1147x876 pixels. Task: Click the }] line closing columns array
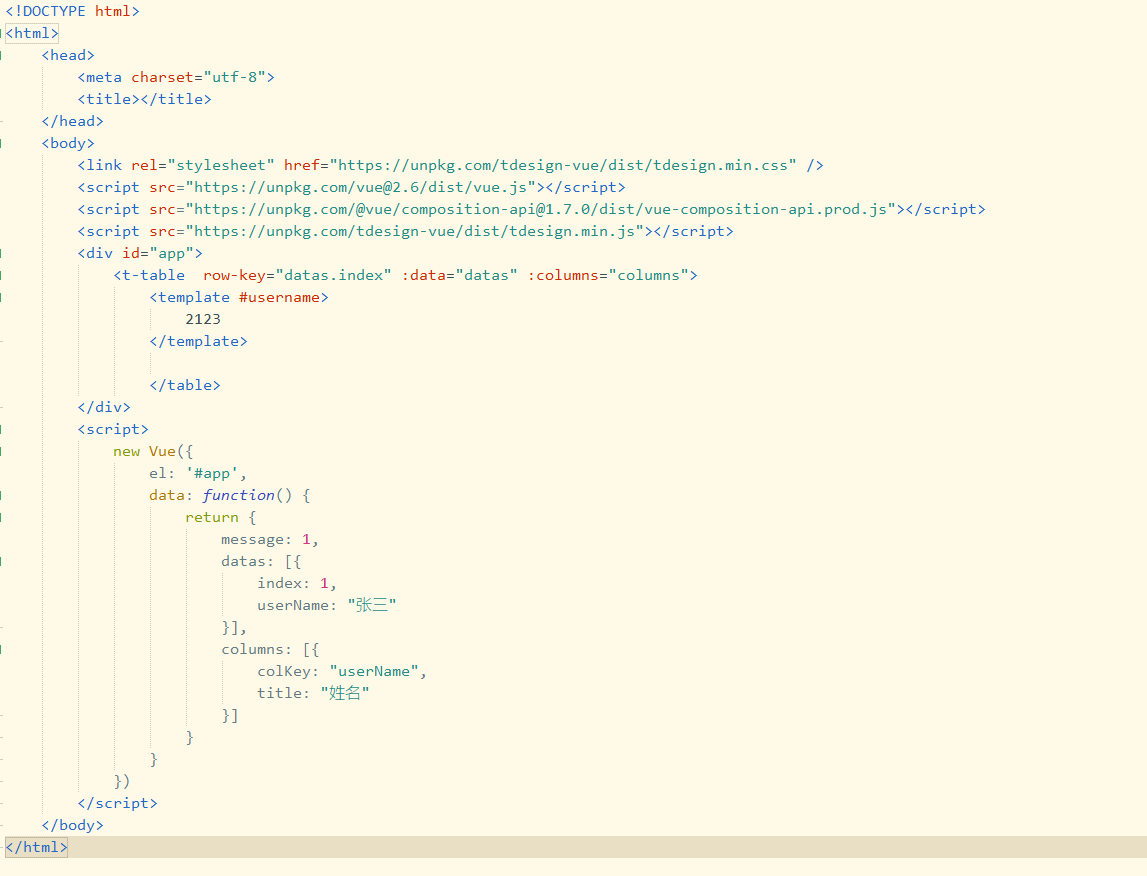click(x=230, y=715)
